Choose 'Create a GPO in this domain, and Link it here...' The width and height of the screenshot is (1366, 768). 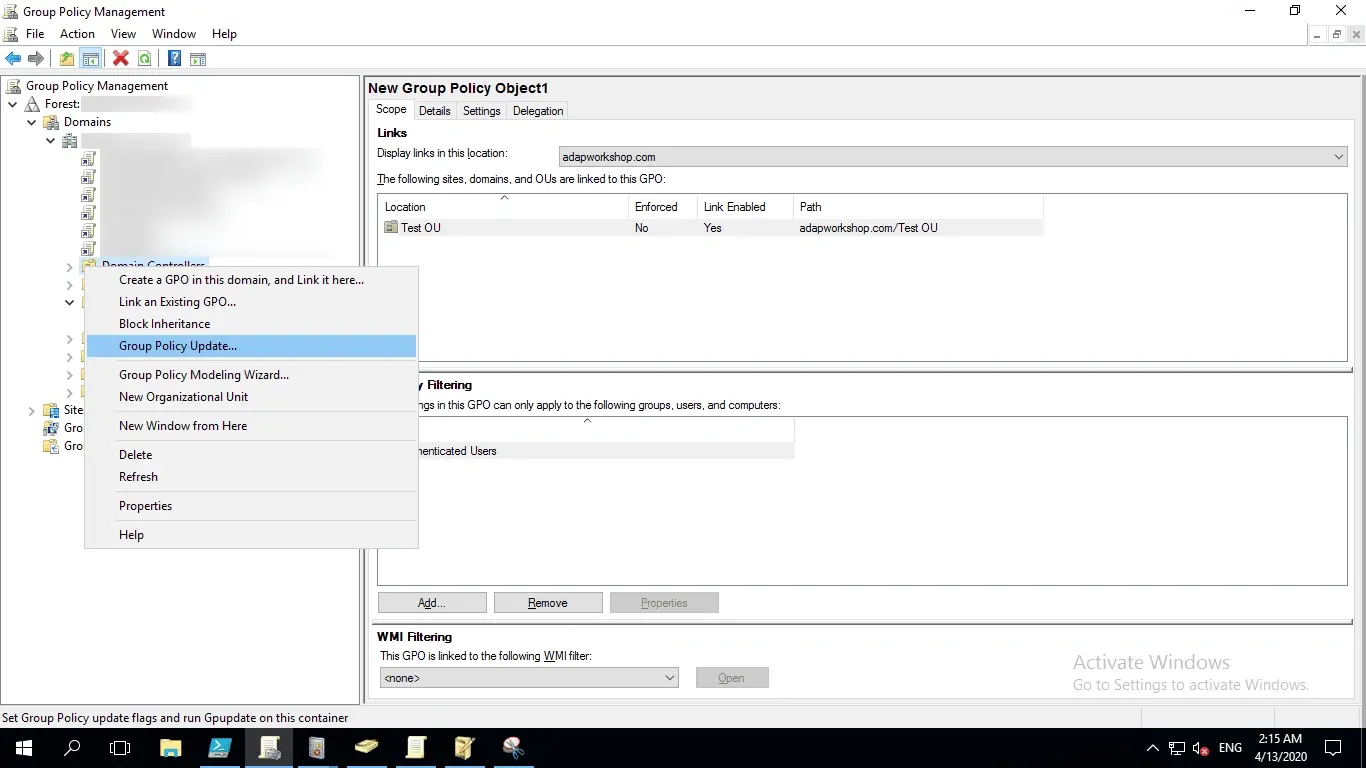251,280
